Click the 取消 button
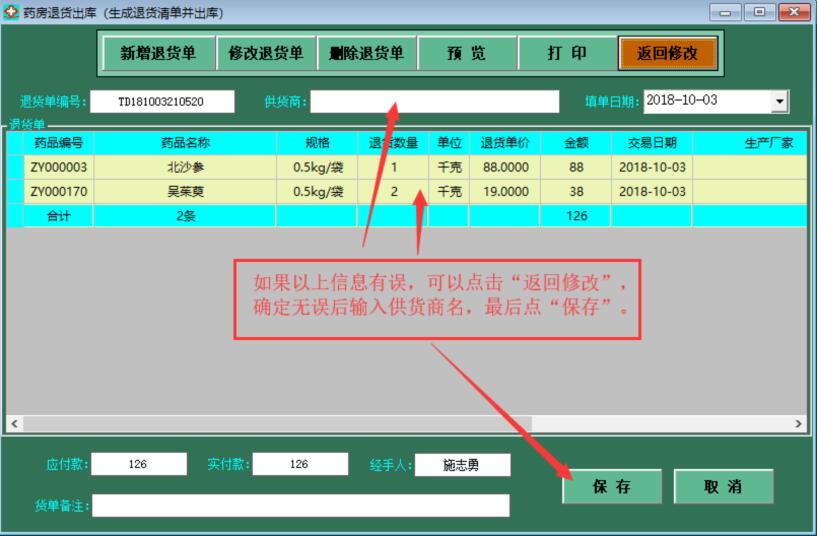The width and height of the screenshot is (818, 536). (x=723, y=487)
